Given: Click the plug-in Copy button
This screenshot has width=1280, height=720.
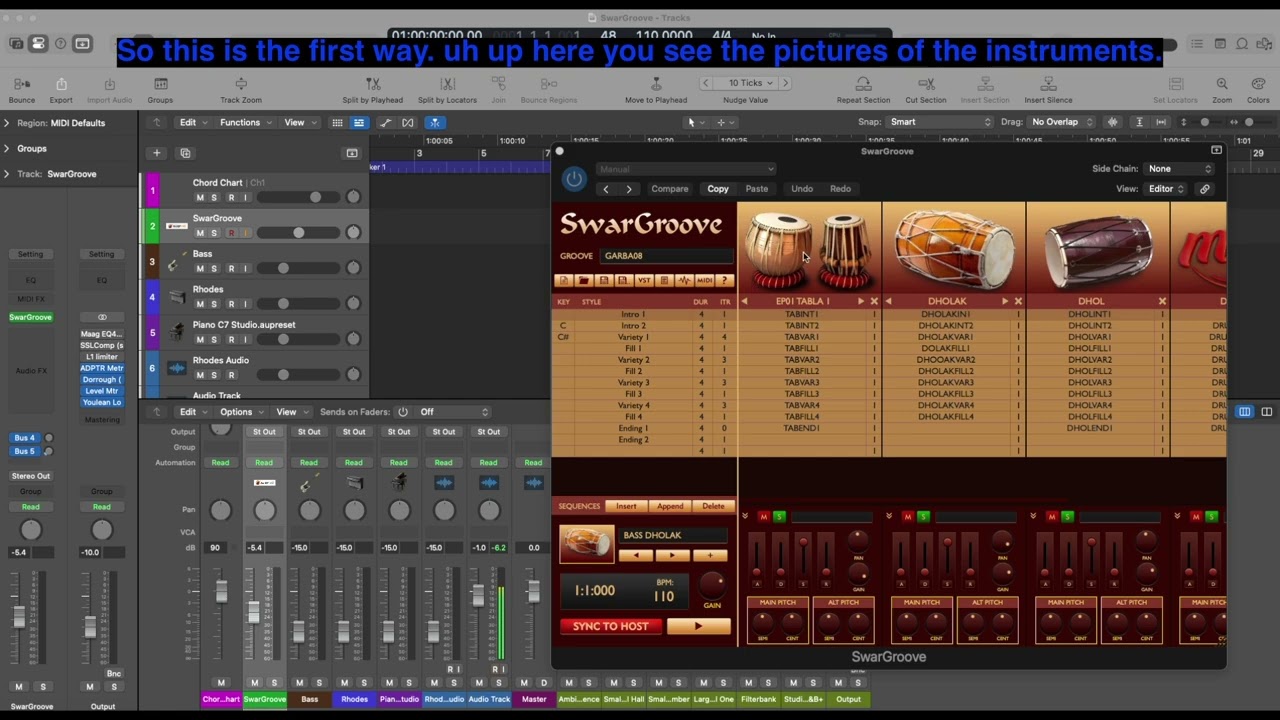Looking at the screenshot, I should click(x=718, y=189).
